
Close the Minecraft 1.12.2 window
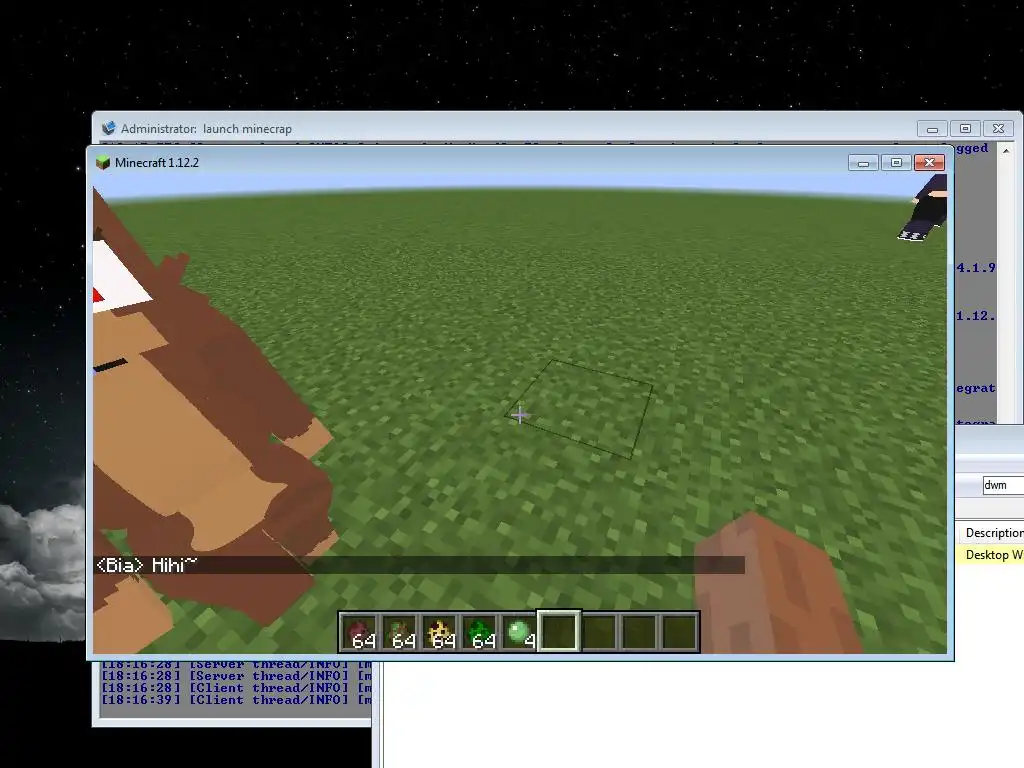coord(929,163)
